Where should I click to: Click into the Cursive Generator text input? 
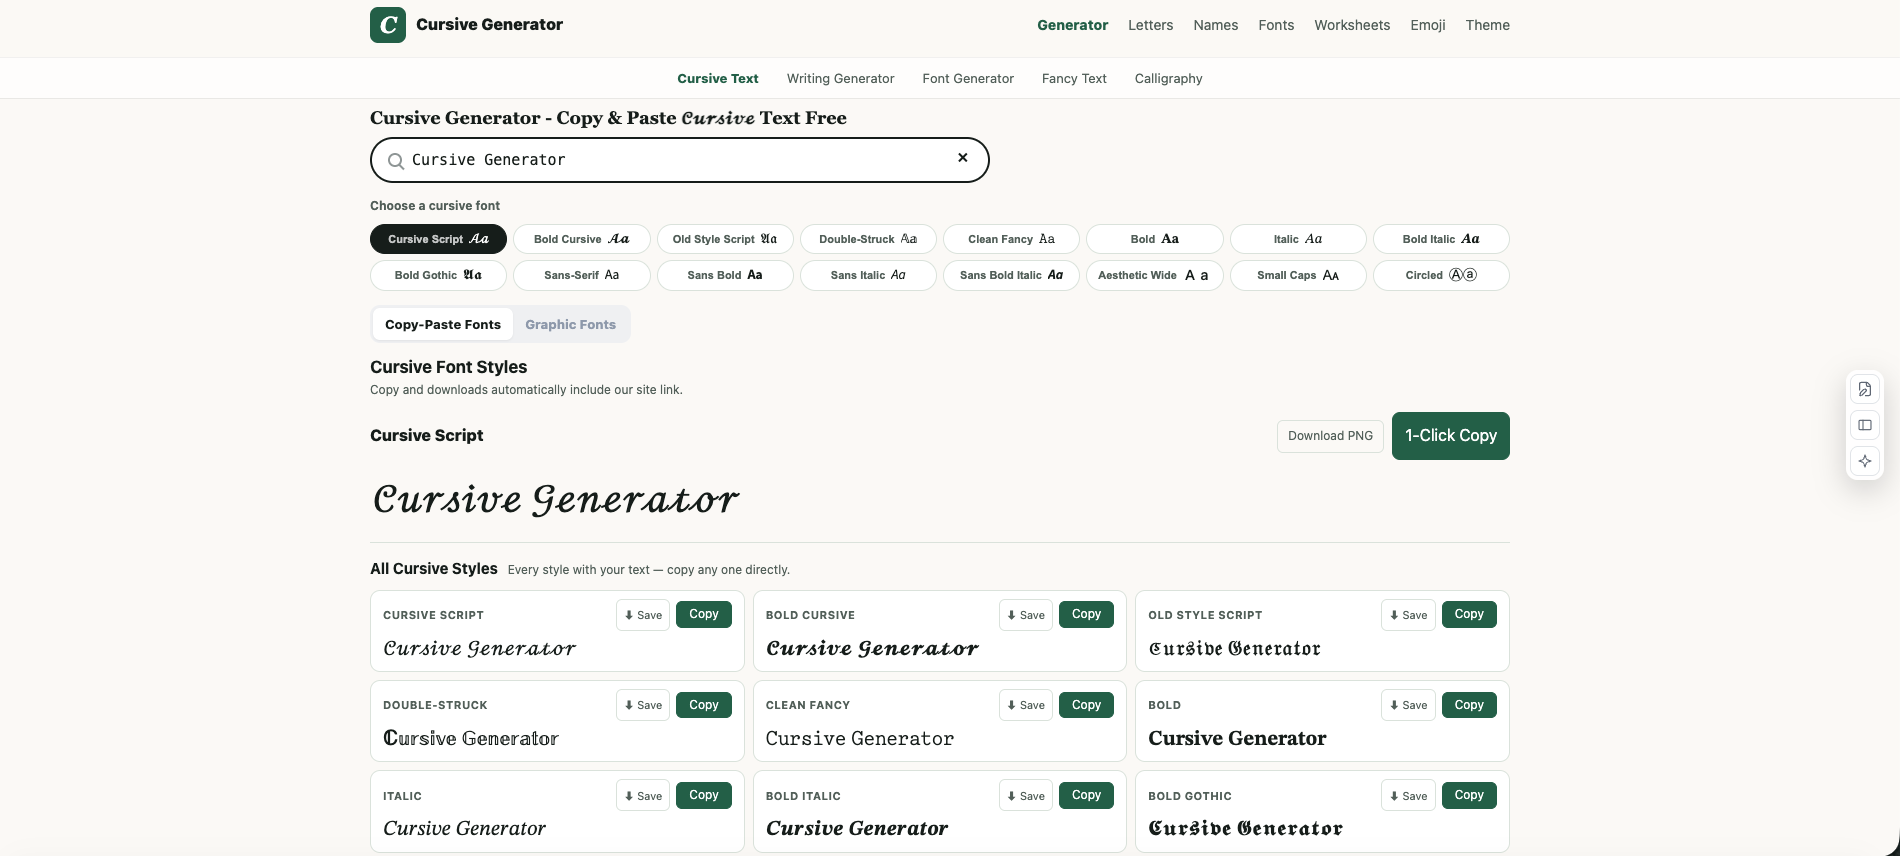[x=680, y=160]
